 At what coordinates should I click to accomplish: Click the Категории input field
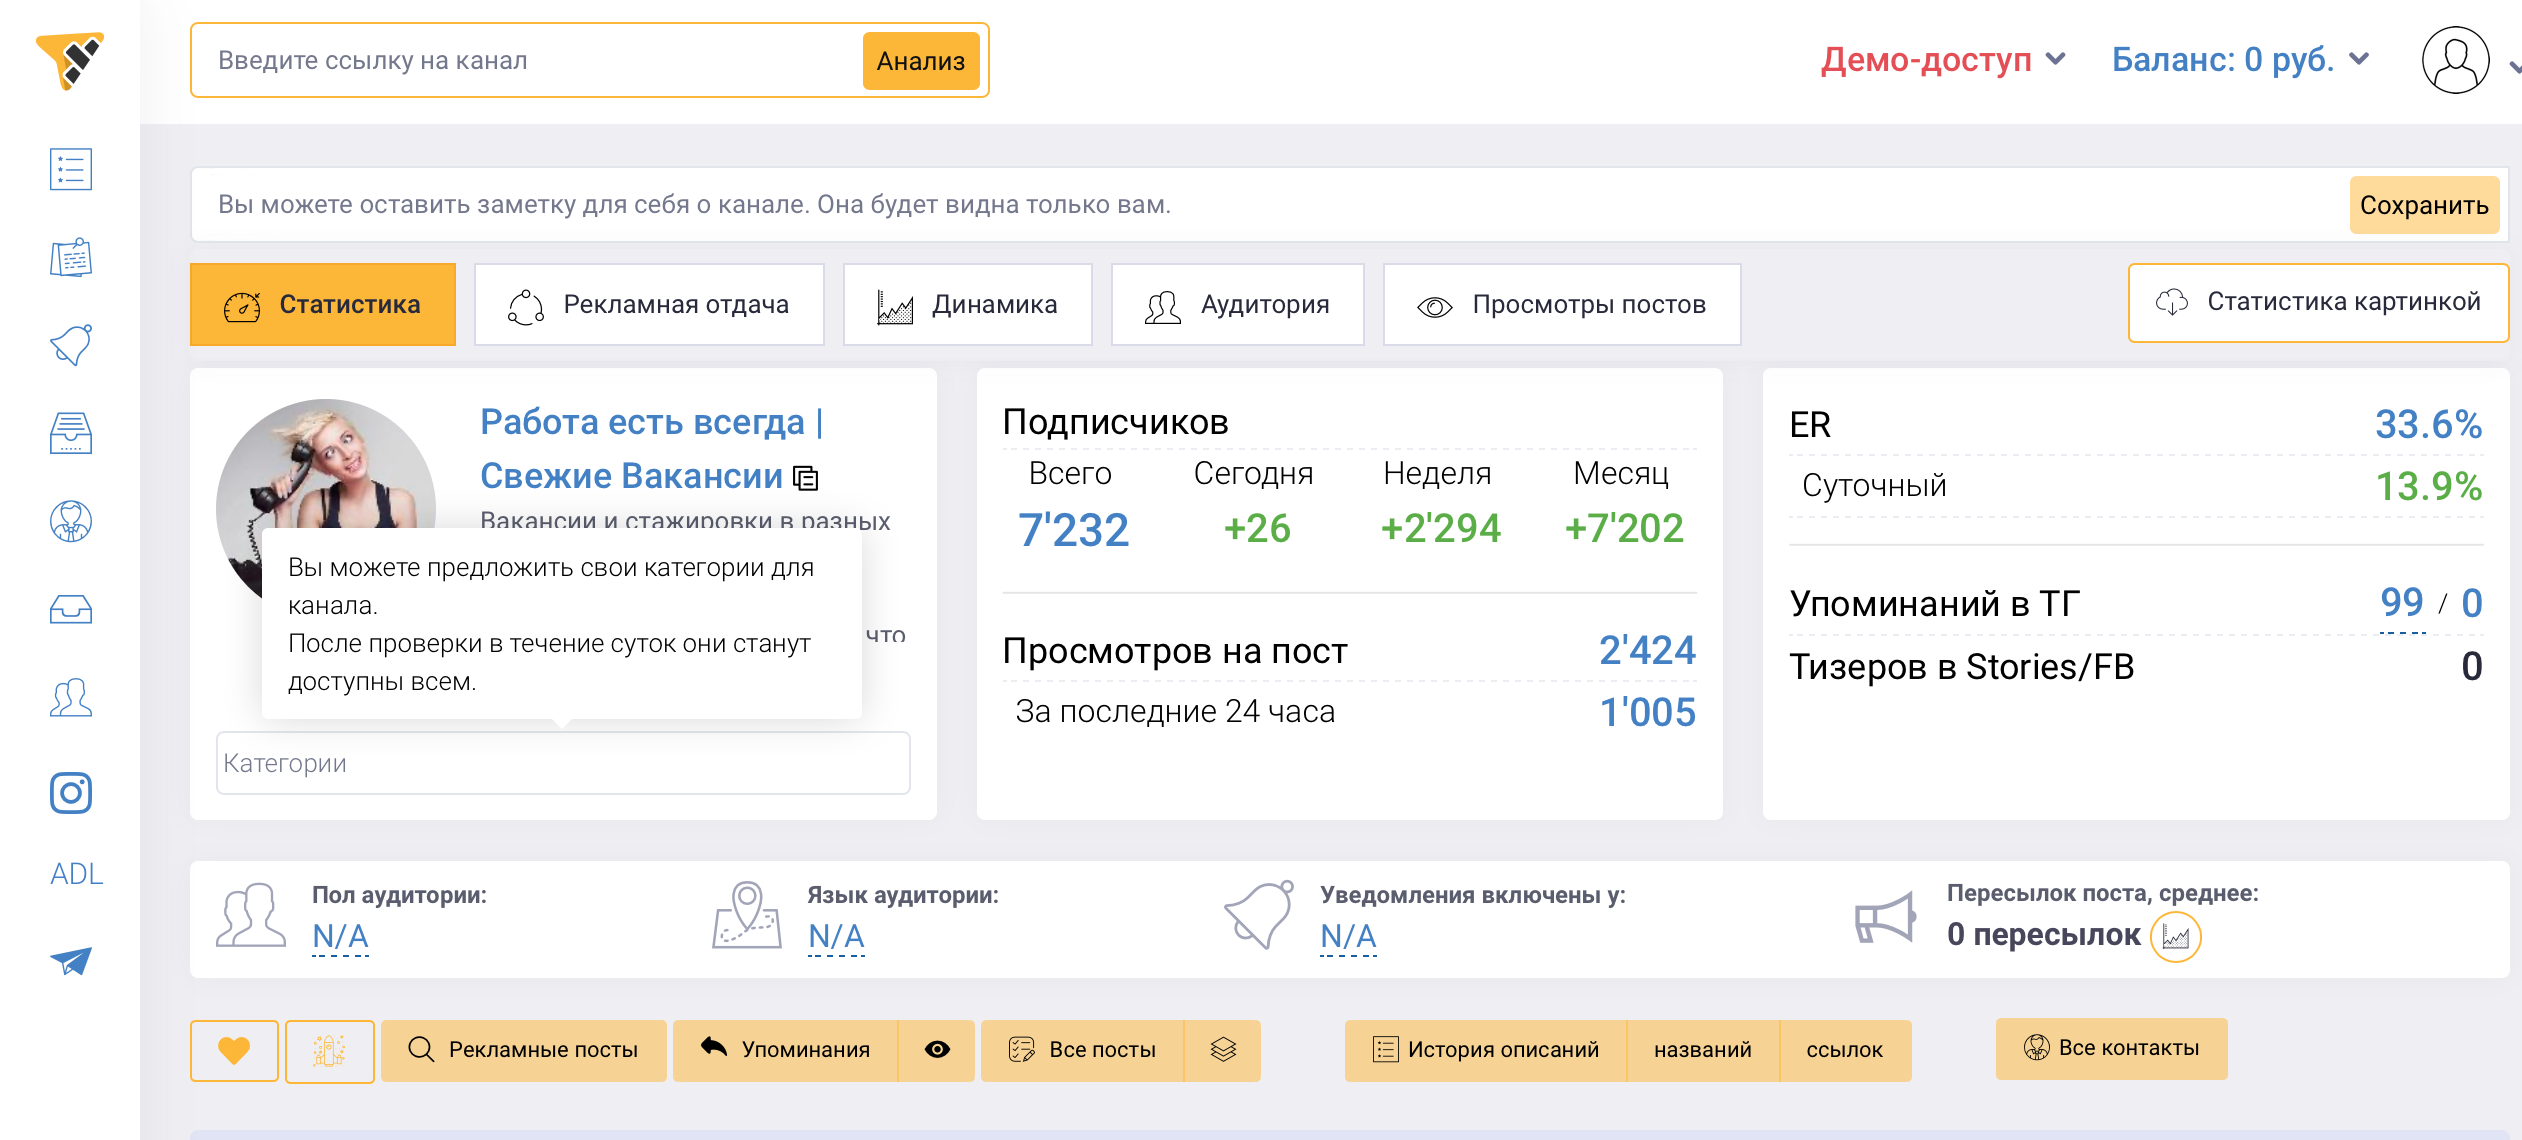pyautogui.click(x=562, y=763)
